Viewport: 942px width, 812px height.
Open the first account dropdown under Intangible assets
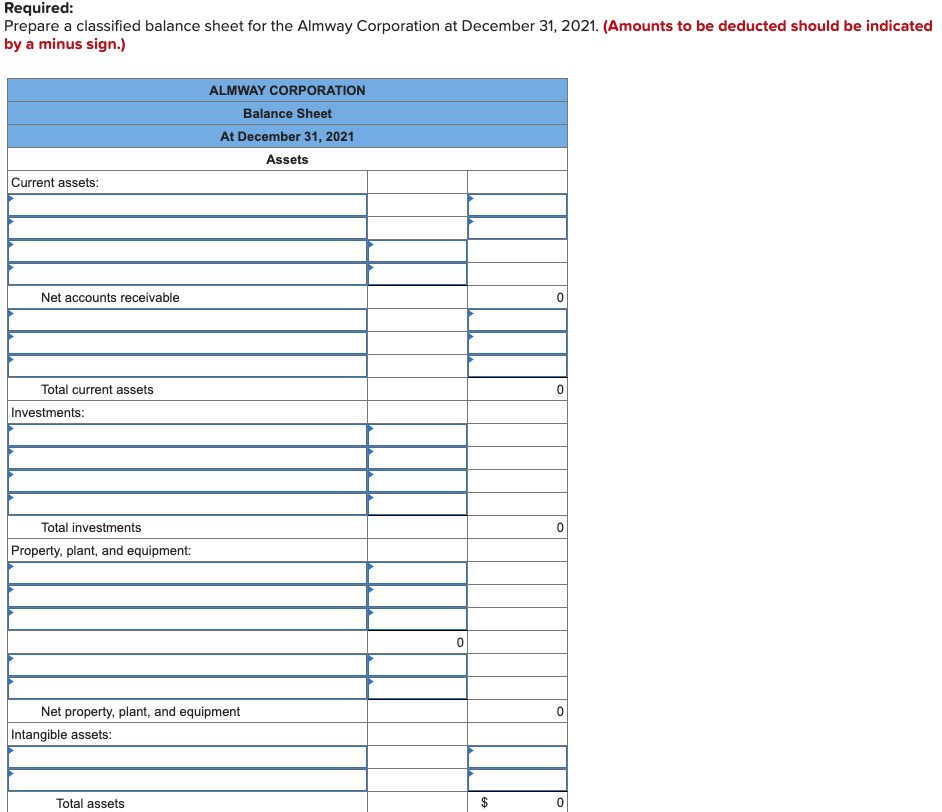click(185, 755)
